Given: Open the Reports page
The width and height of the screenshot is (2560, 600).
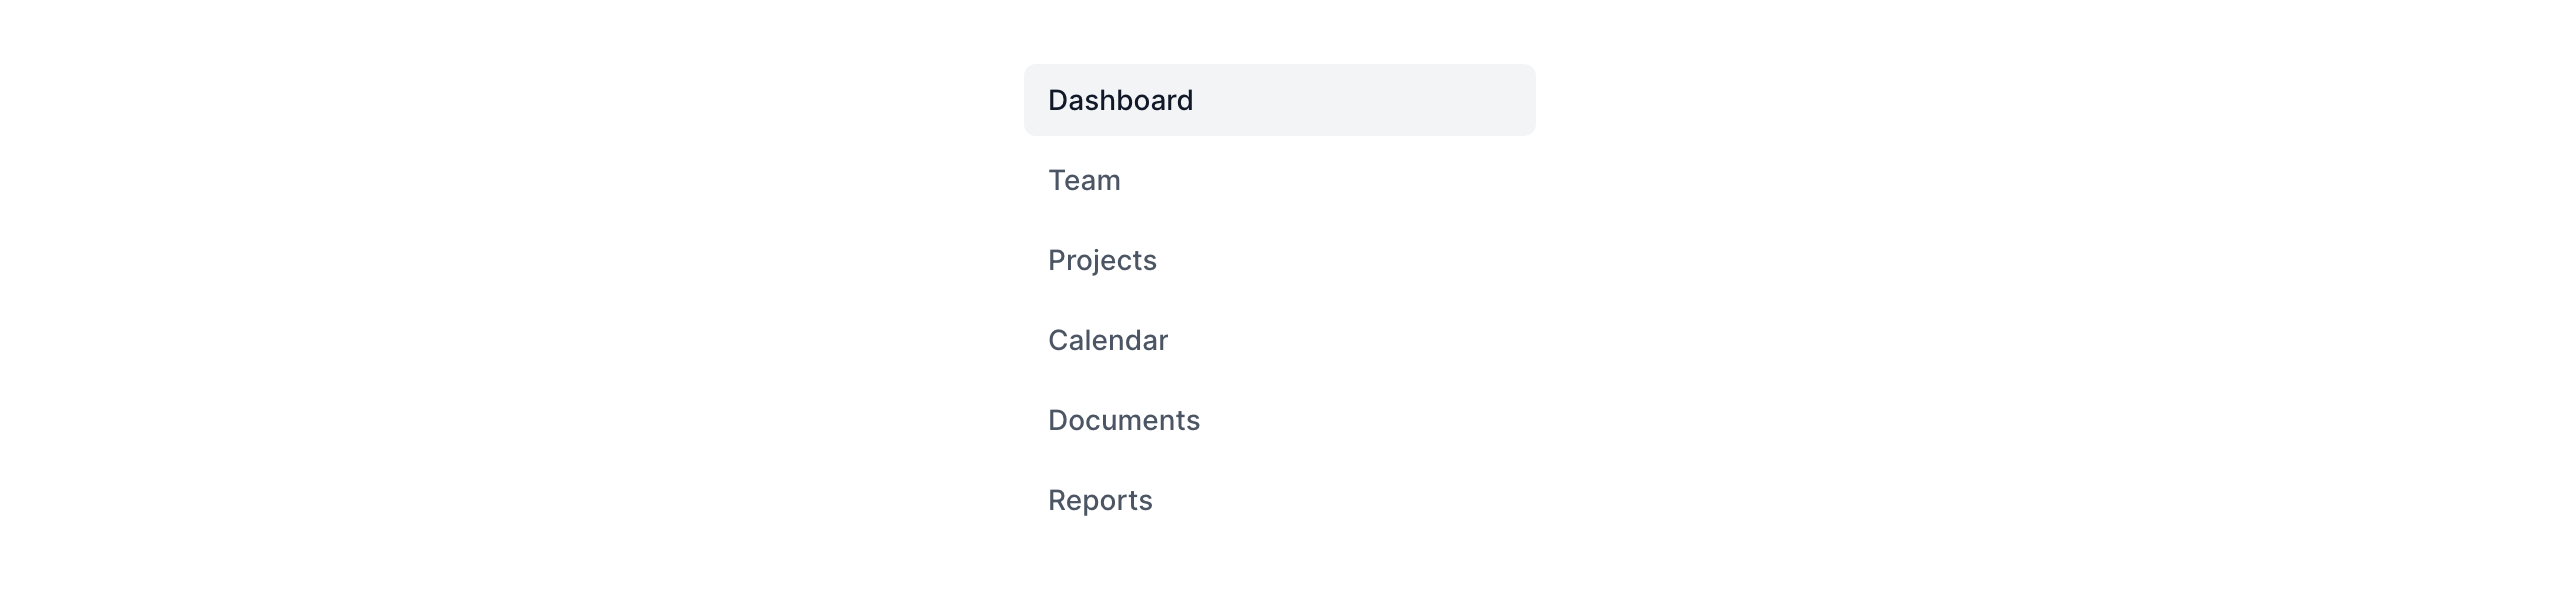Looking at the screenshot, I should click(1100, 500).
